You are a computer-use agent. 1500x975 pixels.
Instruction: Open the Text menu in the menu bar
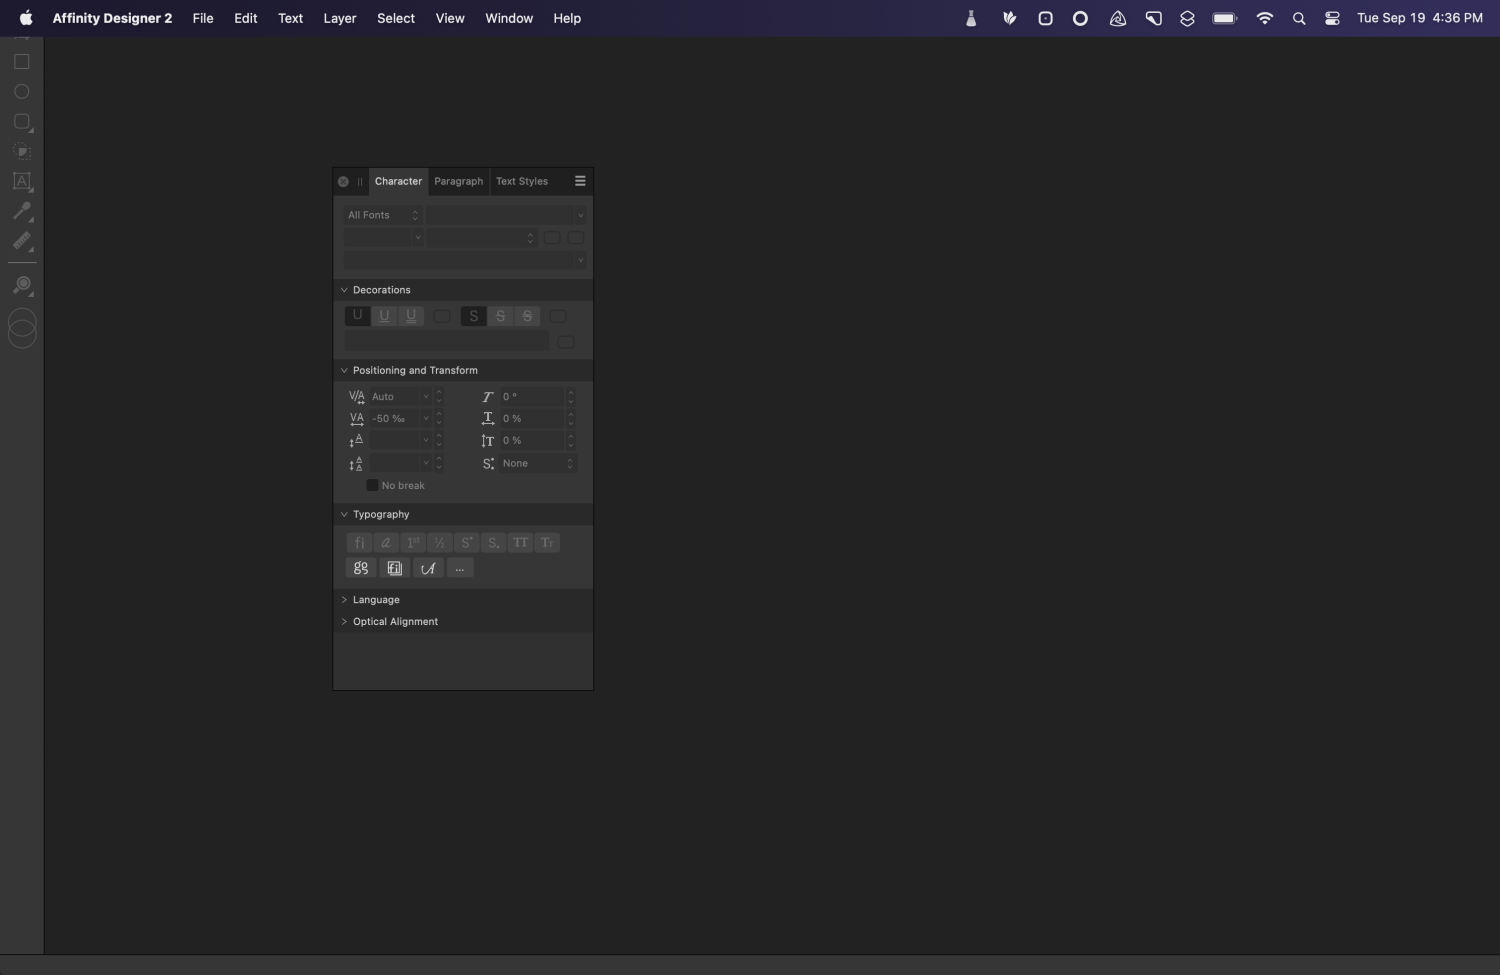[x=290, y=18]
